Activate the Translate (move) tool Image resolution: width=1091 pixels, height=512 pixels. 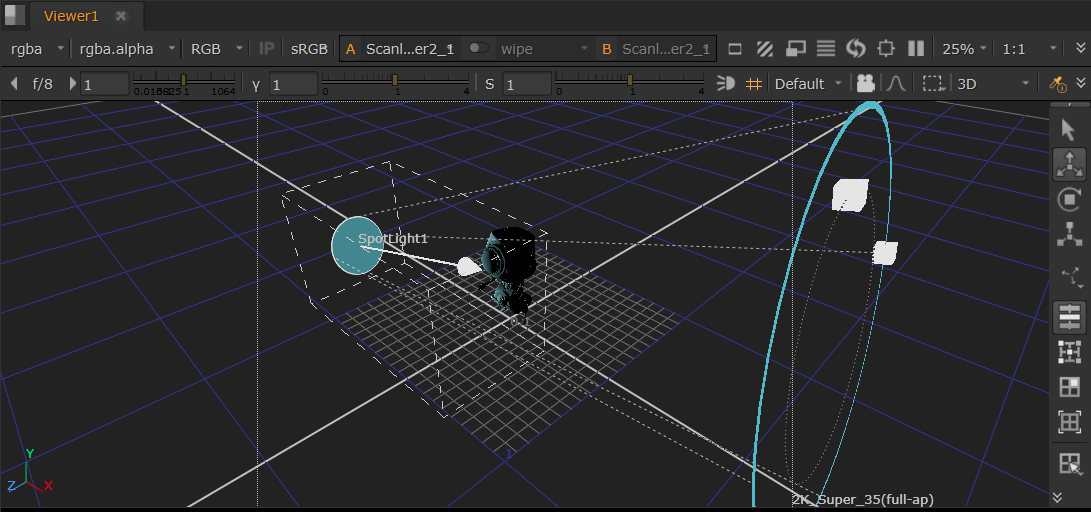pyautogui.click(x=1069, y=164)
